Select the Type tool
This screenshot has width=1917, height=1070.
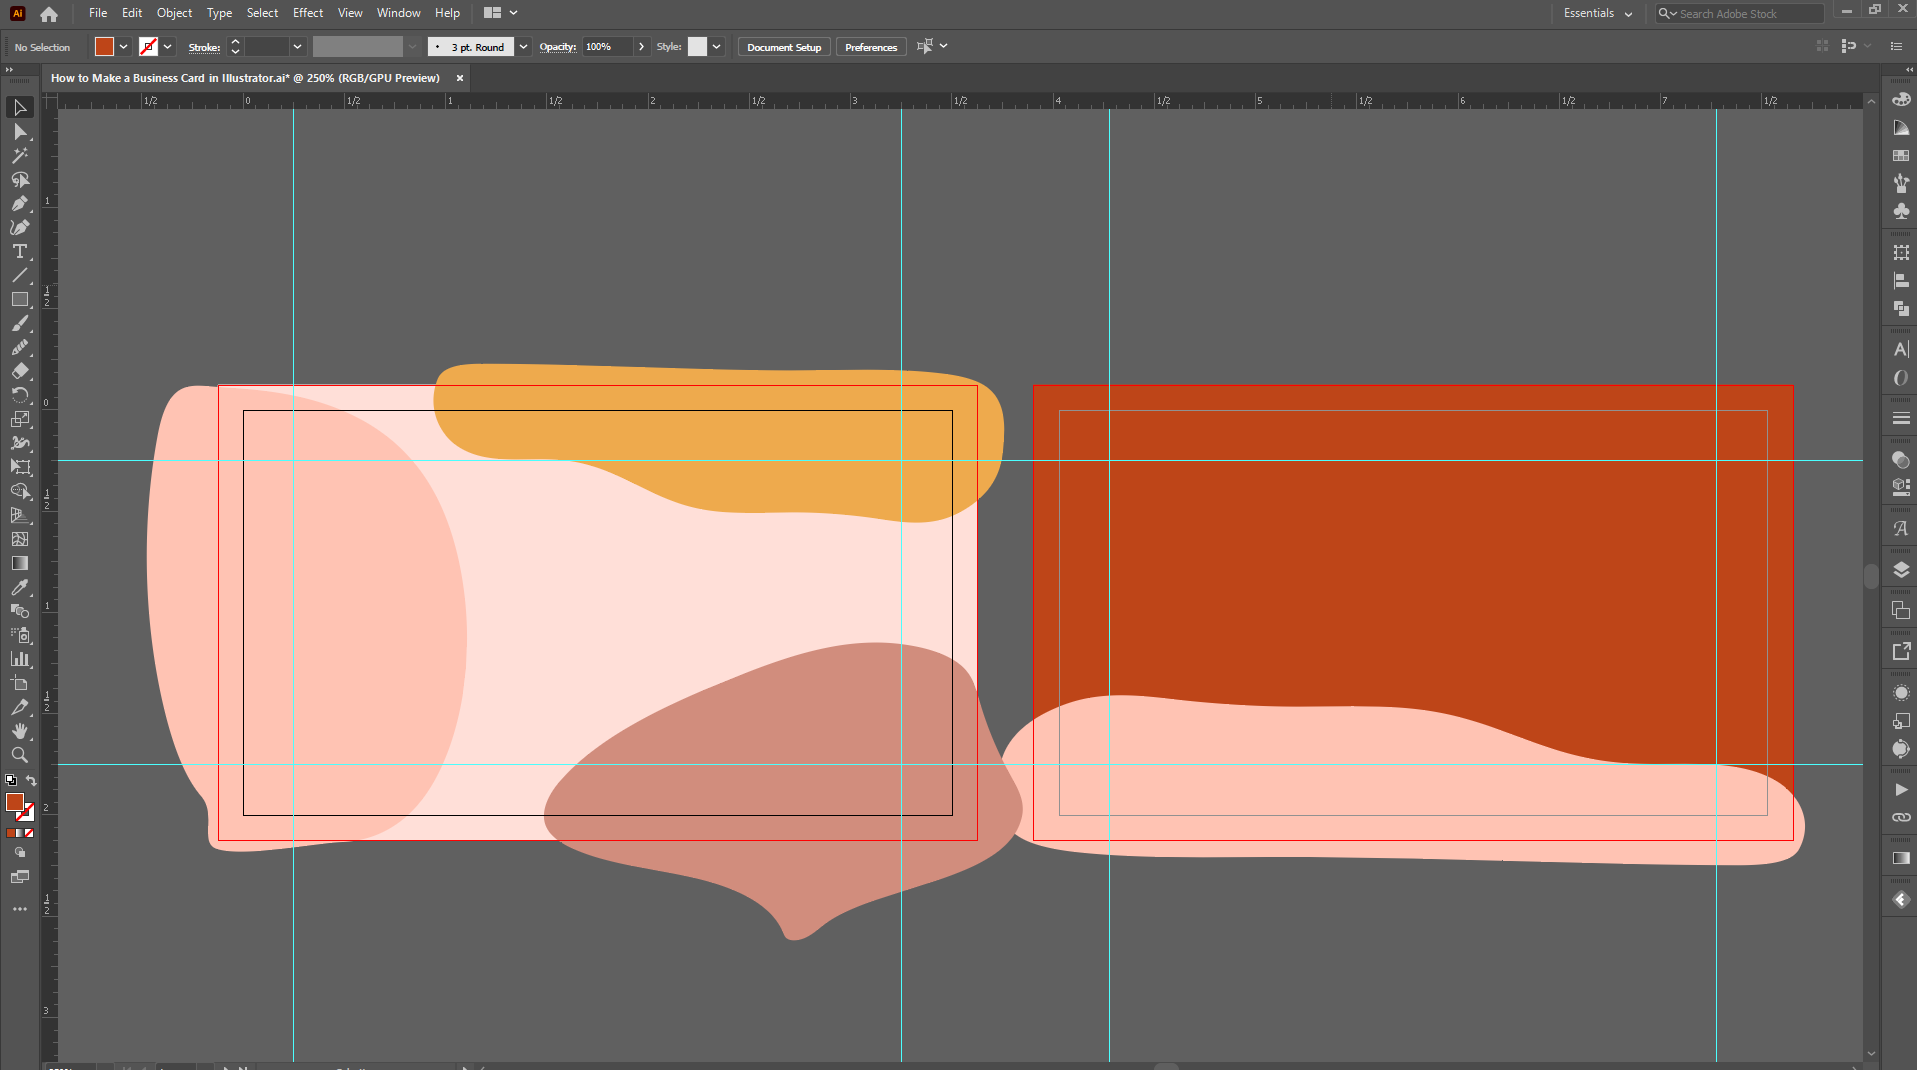[x=19, y=252]
